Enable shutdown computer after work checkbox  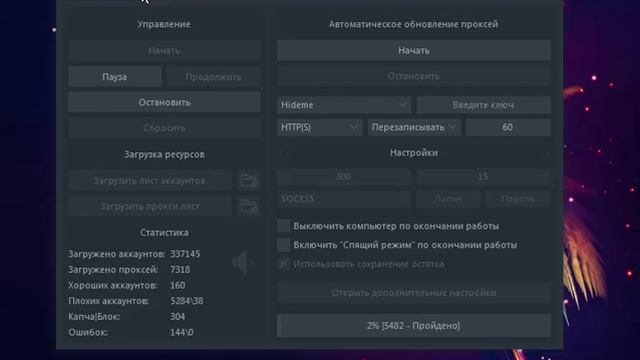pyautogui.click(x=284, y=226)
